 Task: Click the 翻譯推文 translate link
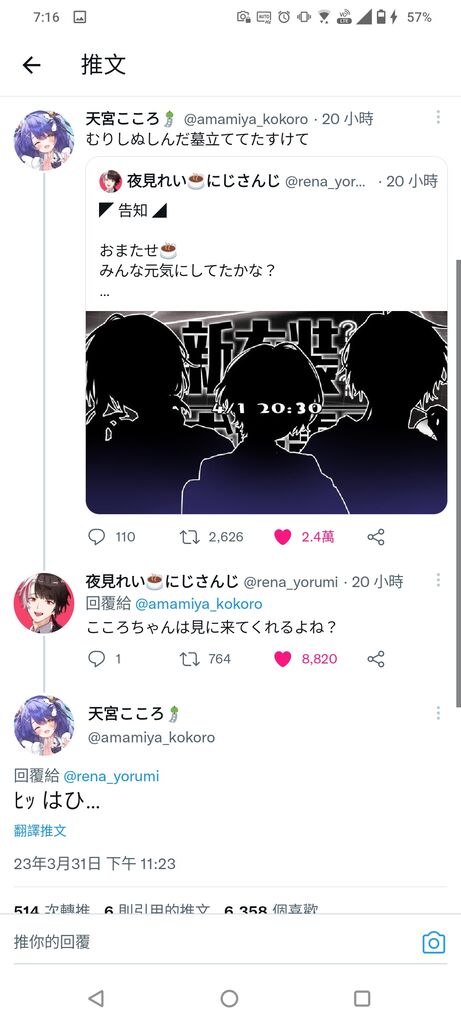click(x=40, y=831)
